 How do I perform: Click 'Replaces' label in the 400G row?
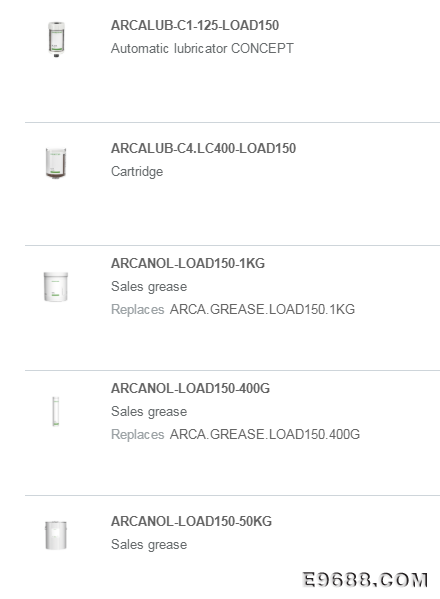[138, 434]
